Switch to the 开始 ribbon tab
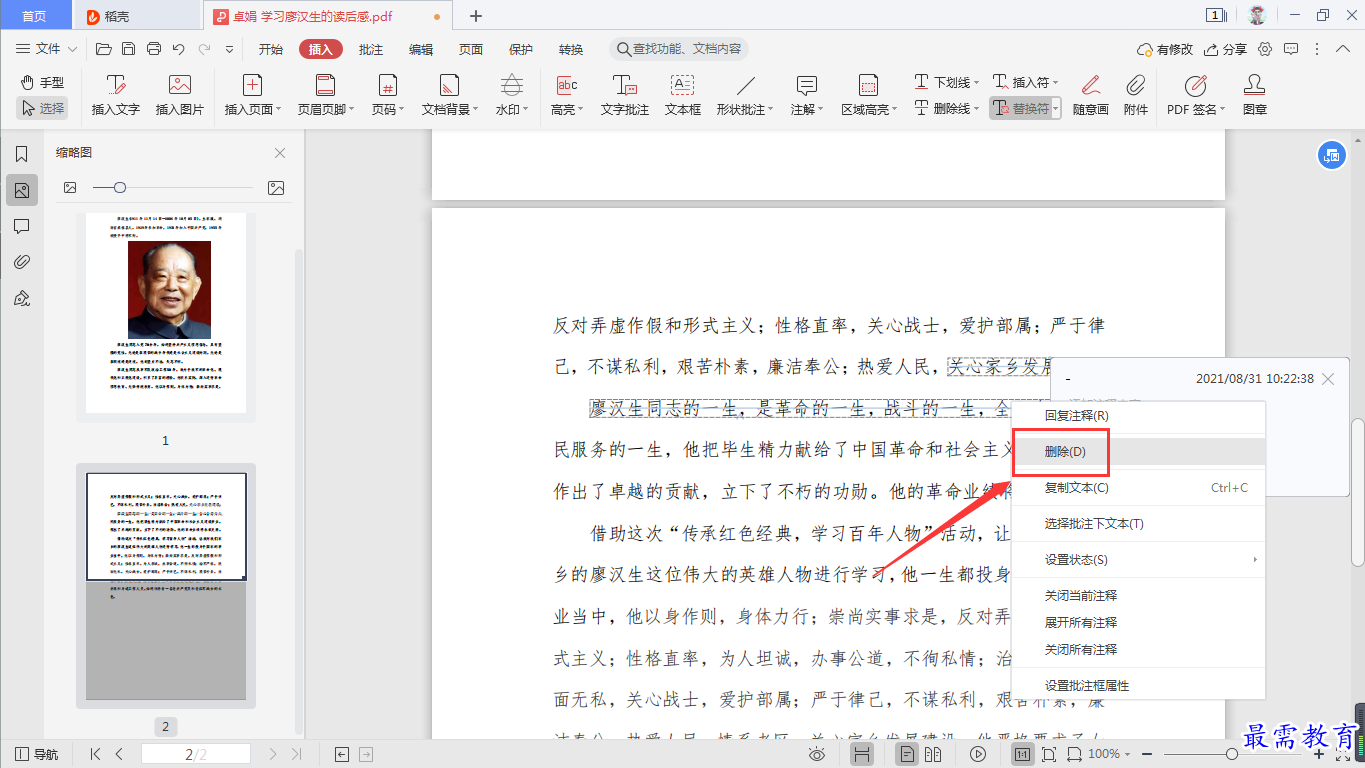This screenshot has height=768, width=1365. [271, 49]
